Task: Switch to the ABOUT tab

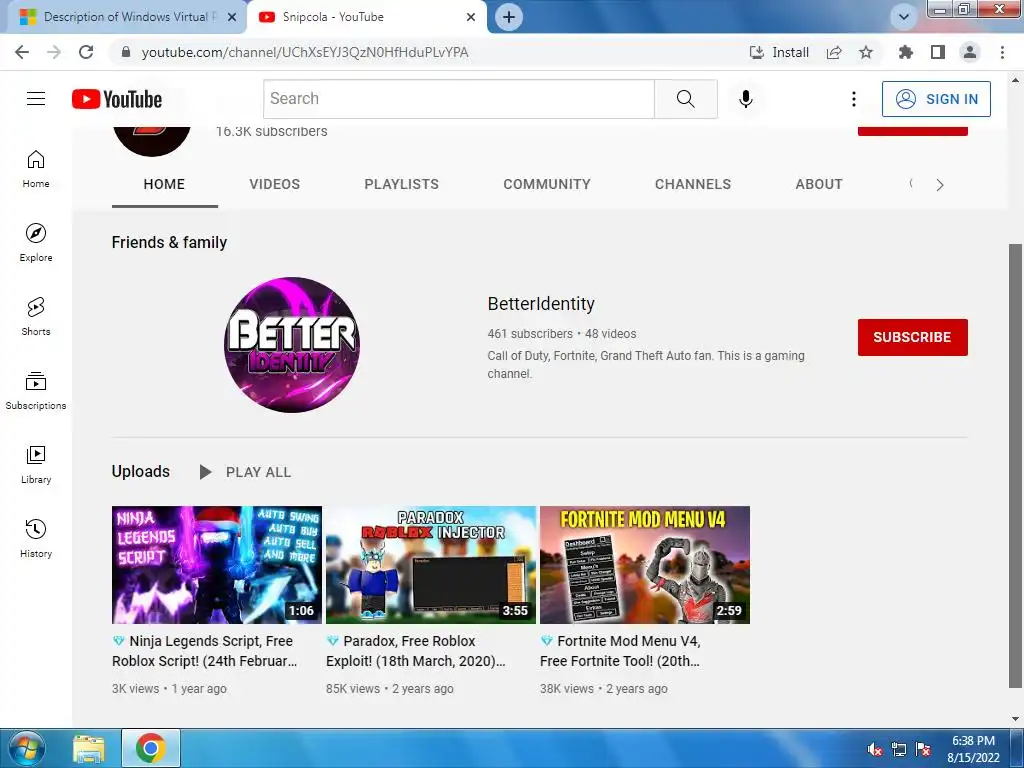Action: pyautogui.click(x=819, y=184)
